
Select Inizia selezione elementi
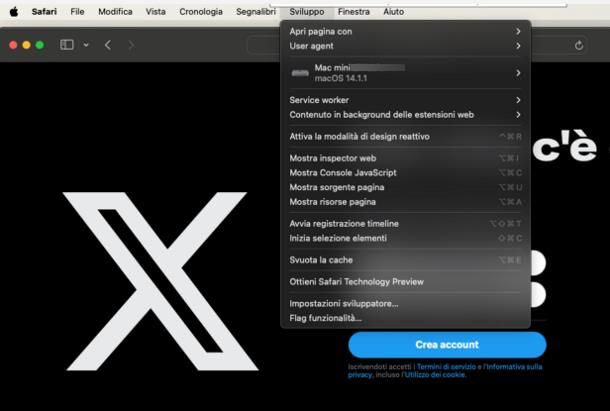(405, 238)
